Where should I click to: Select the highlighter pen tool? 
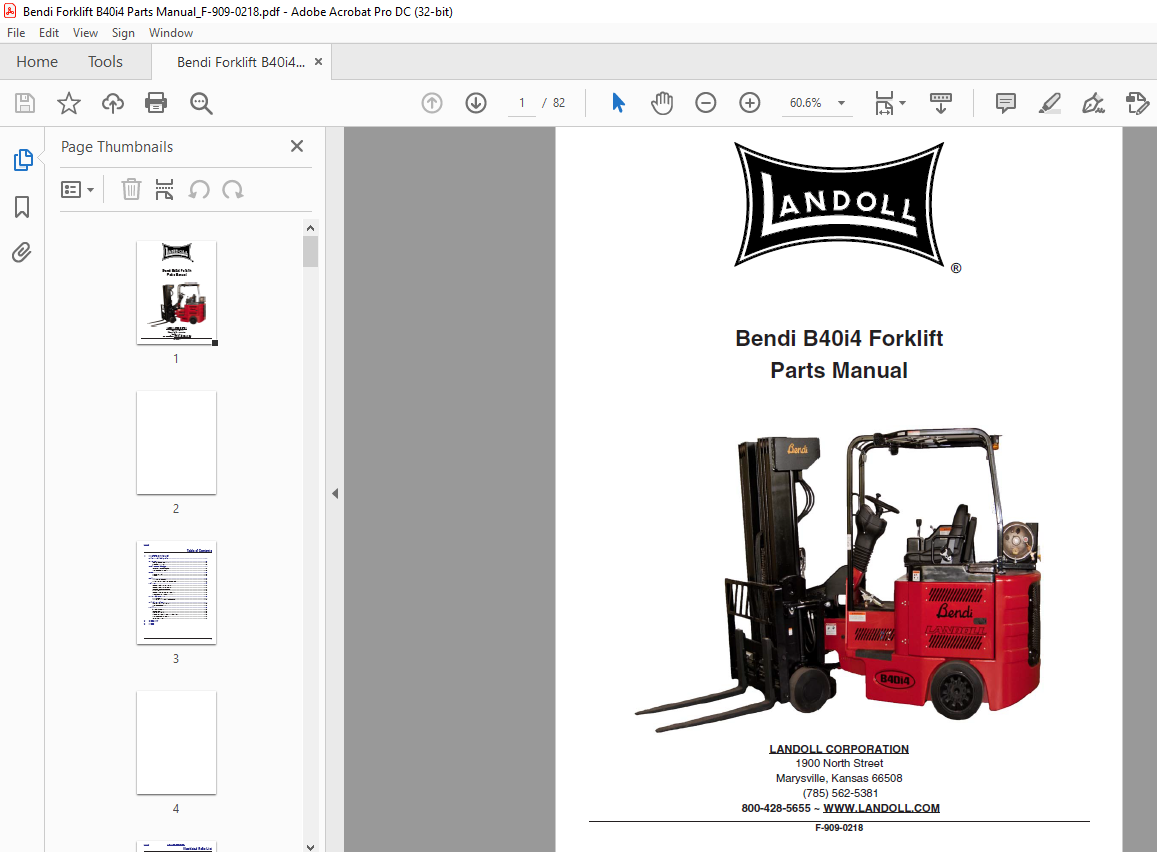tap(1049, 103)
